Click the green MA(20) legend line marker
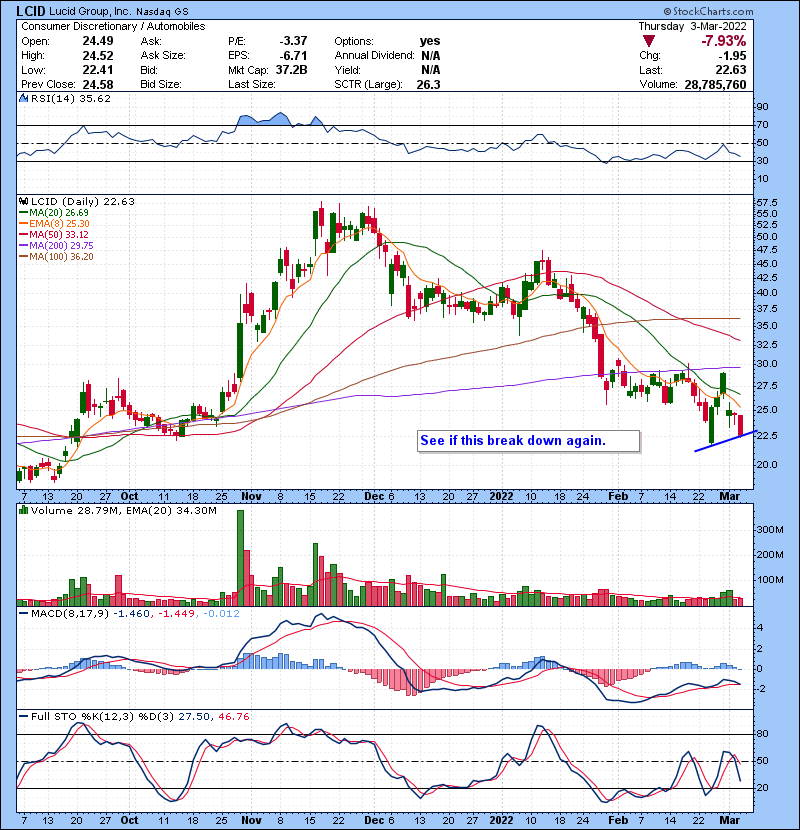 (x=24, y=213)
